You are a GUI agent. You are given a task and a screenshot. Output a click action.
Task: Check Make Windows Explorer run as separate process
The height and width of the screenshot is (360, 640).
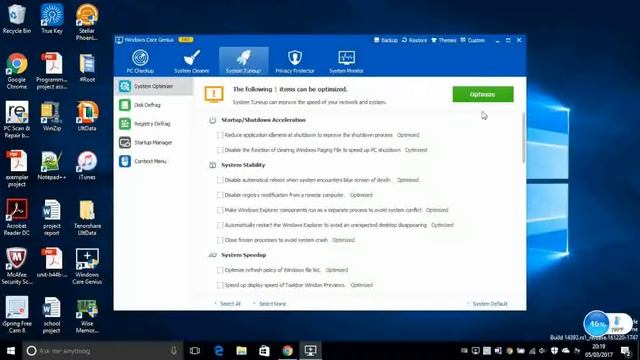(220, 210)
